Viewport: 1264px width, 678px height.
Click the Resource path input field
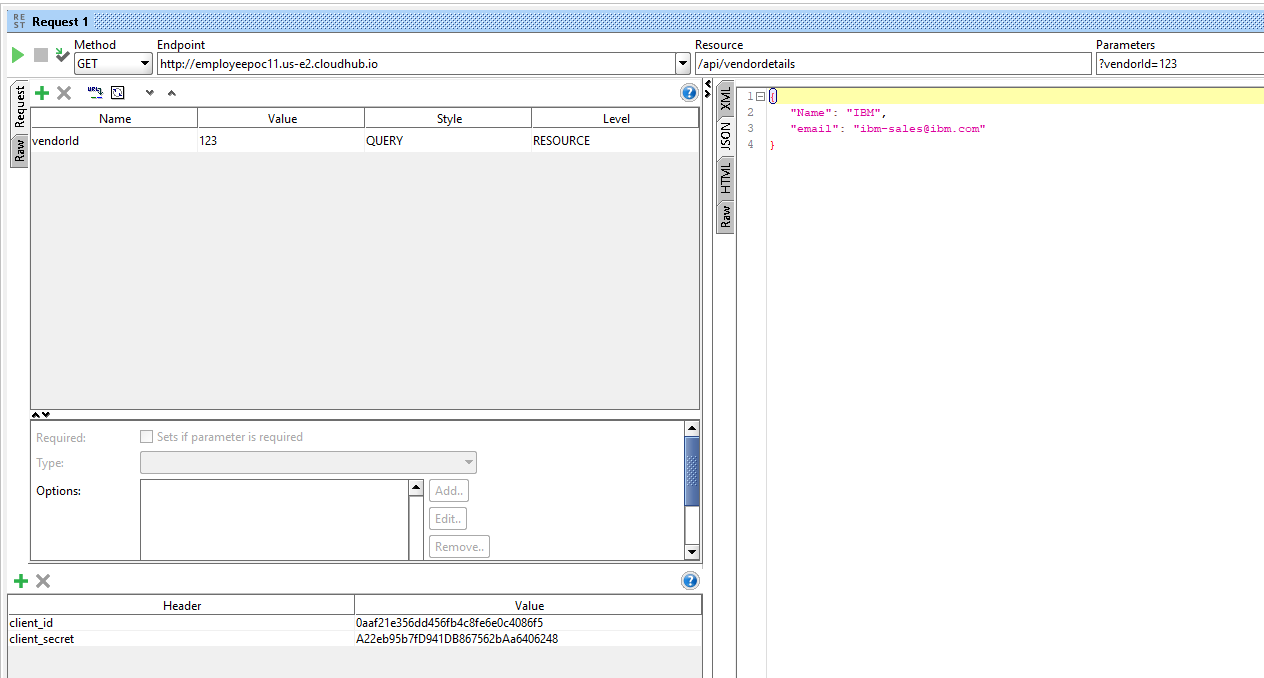coord(893,64)
